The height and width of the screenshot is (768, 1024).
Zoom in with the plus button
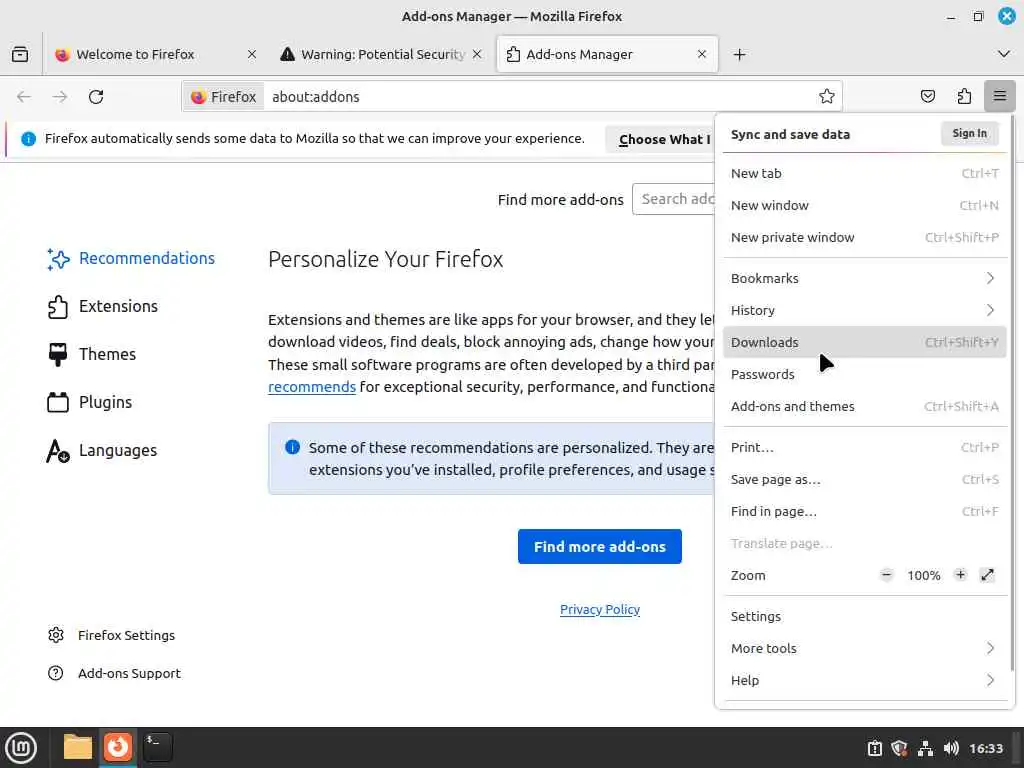pos(960,575)
